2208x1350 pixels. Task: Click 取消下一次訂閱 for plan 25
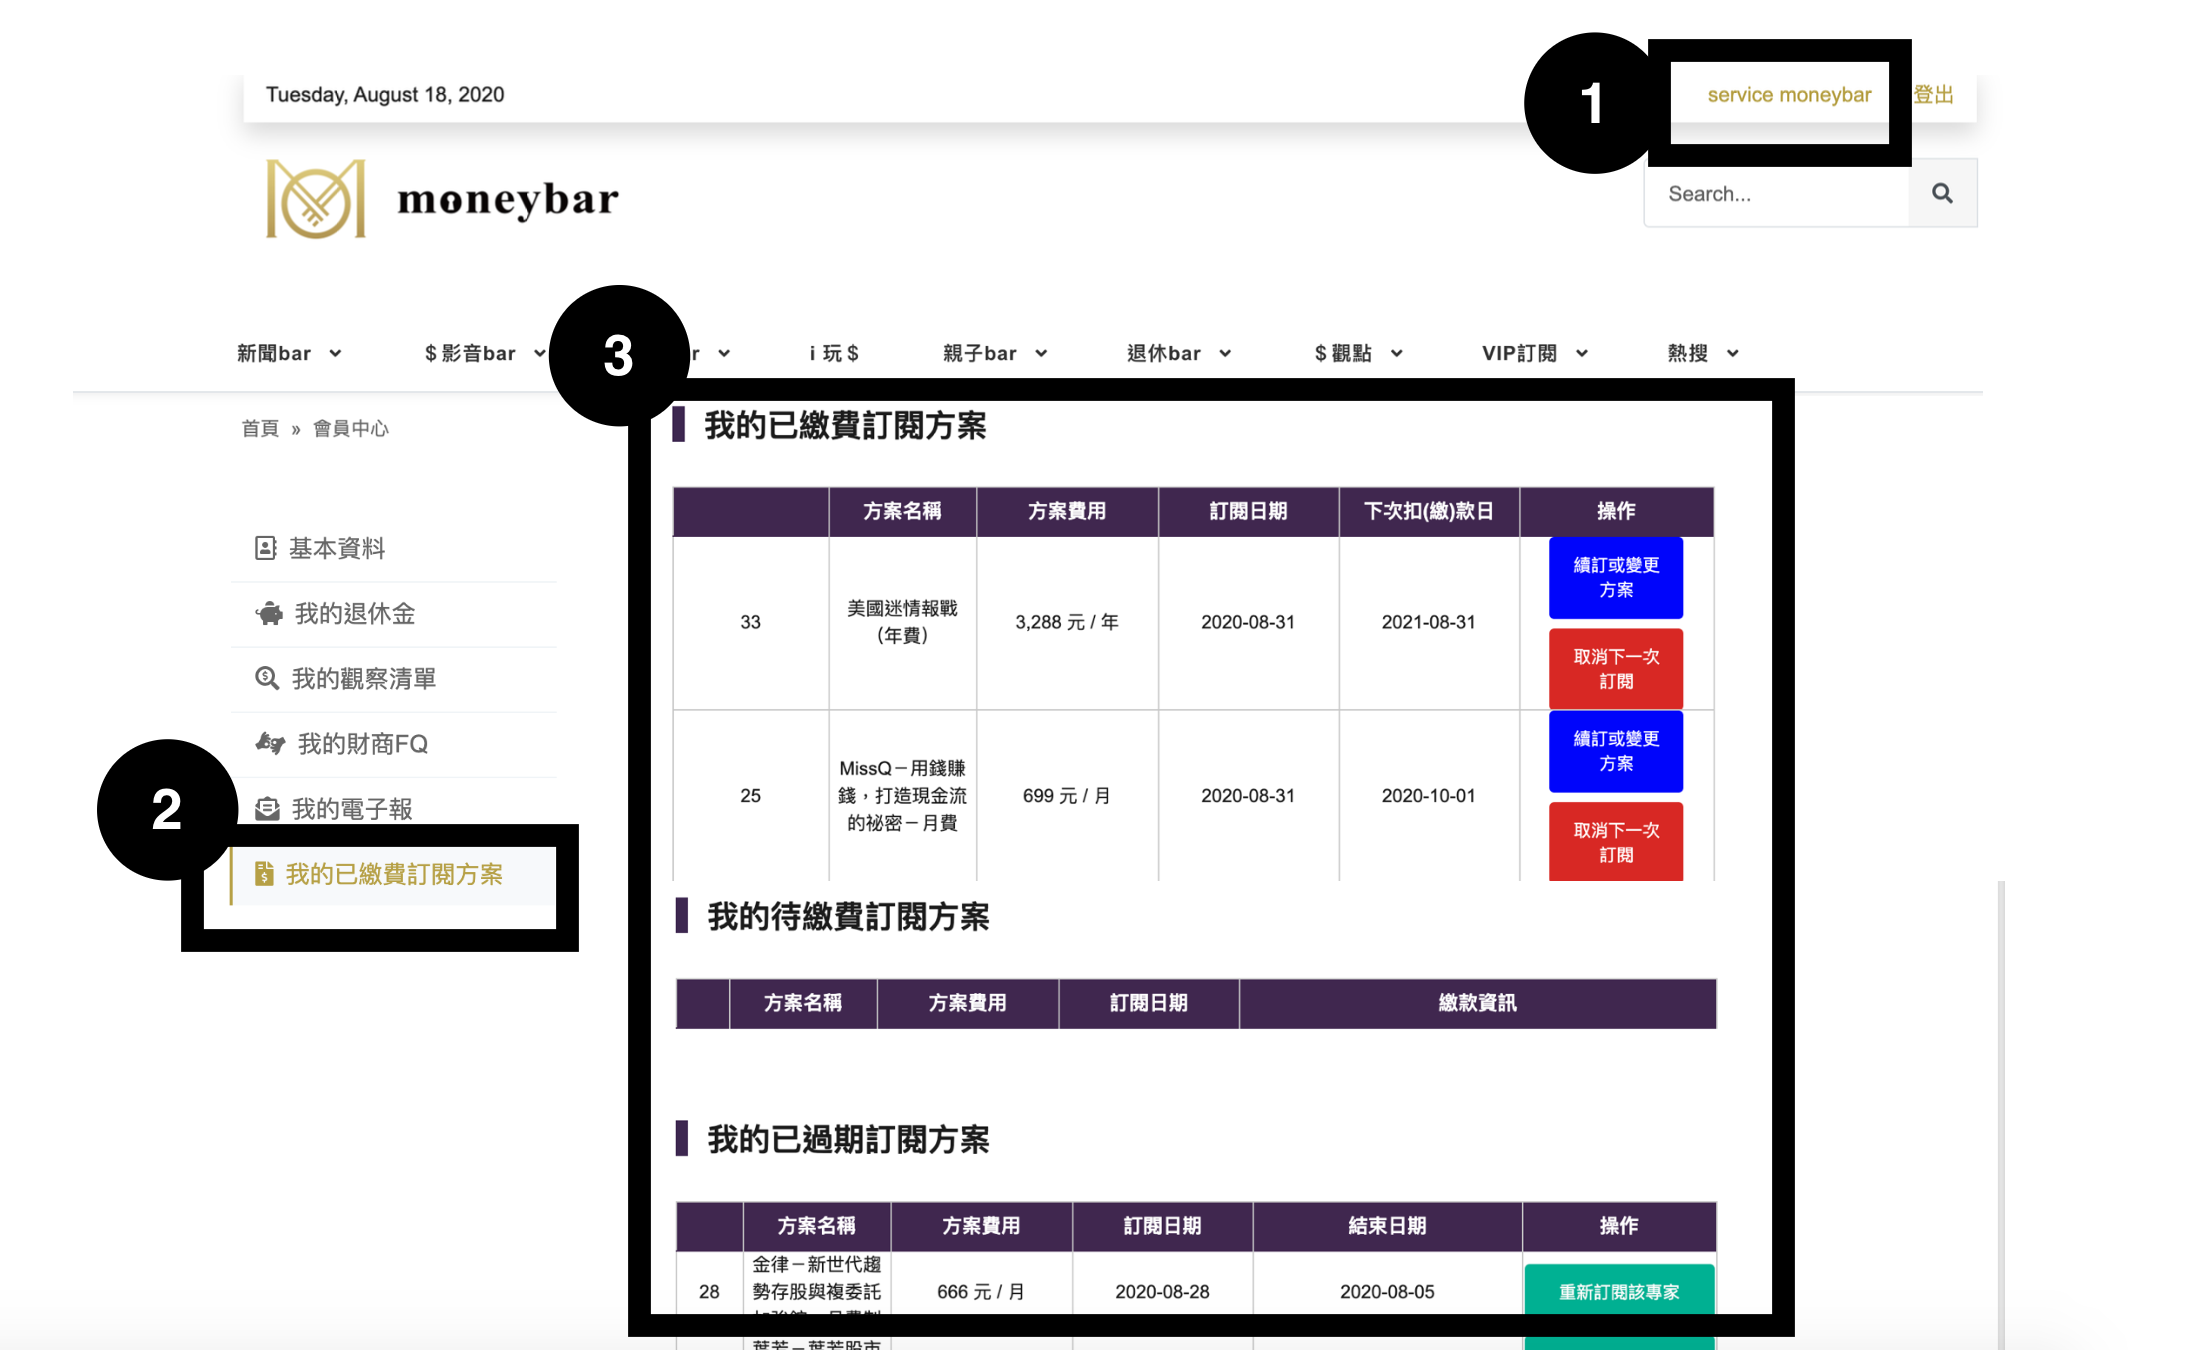click(1616, 841)
